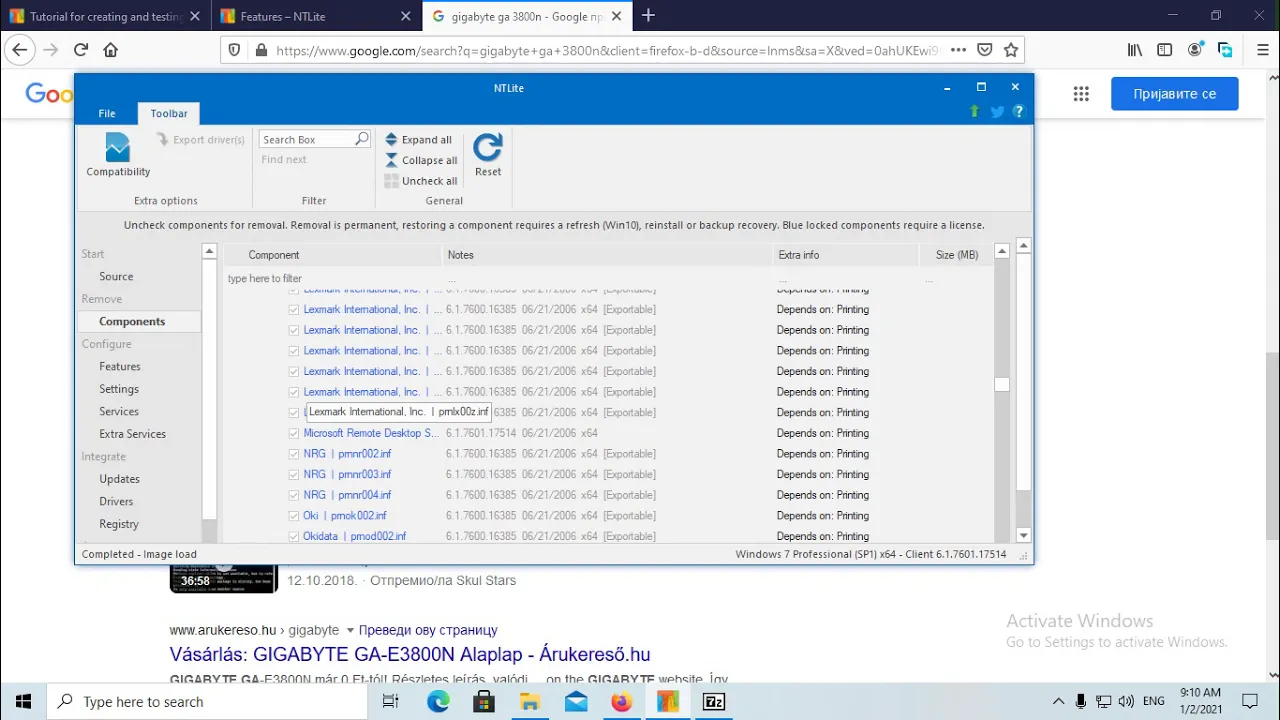This screenshot has width=1280, height=720.
Task: Open the Twitter bird icon in NTLite
Action: [x=997, y=112]
